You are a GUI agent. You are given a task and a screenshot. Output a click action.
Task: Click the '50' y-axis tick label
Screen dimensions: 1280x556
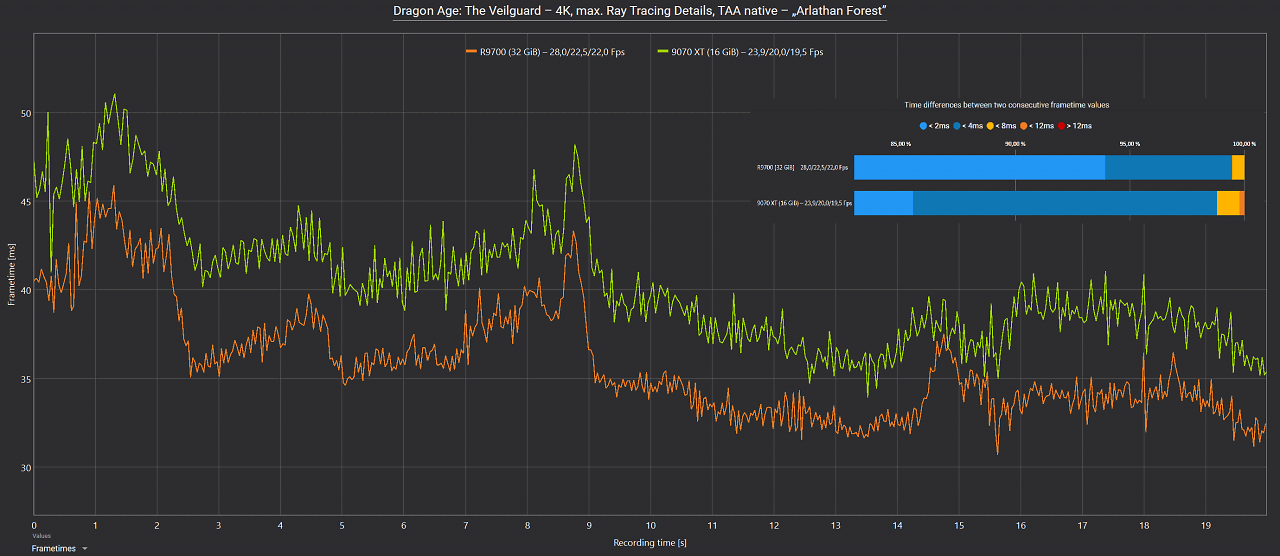click(25, 113)
